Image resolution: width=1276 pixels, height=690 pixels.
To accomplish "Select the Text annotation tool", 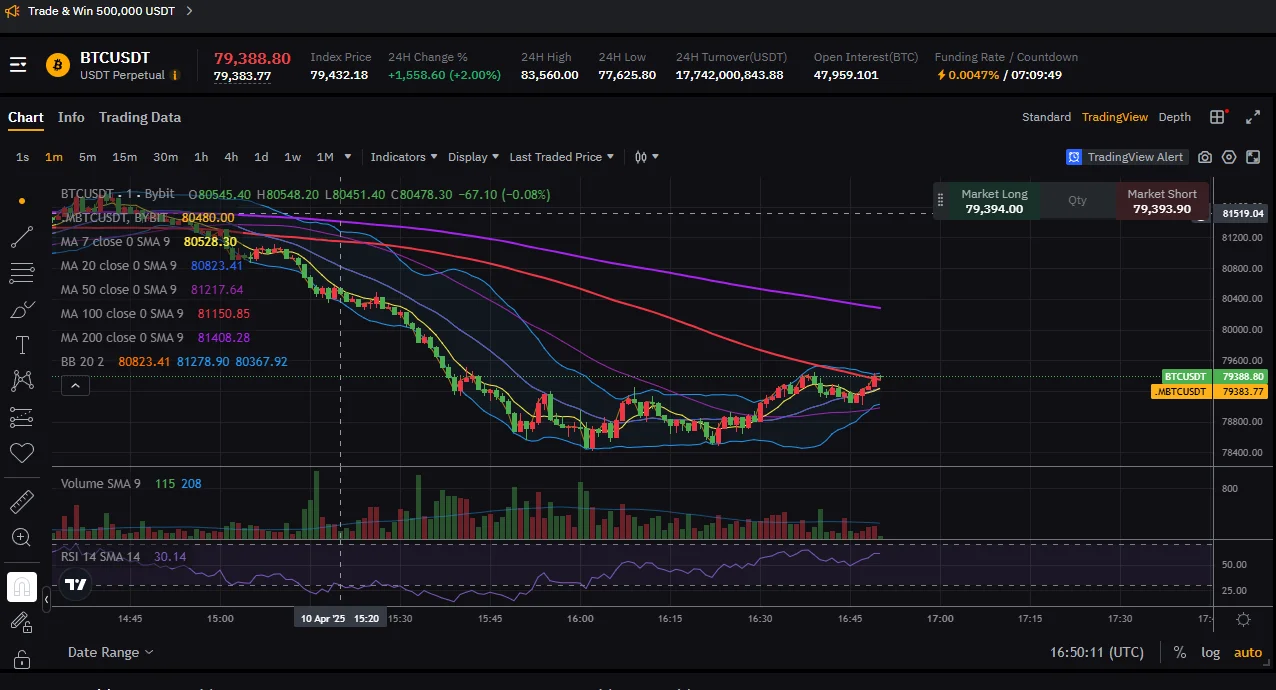I will [x=22, y=345].
